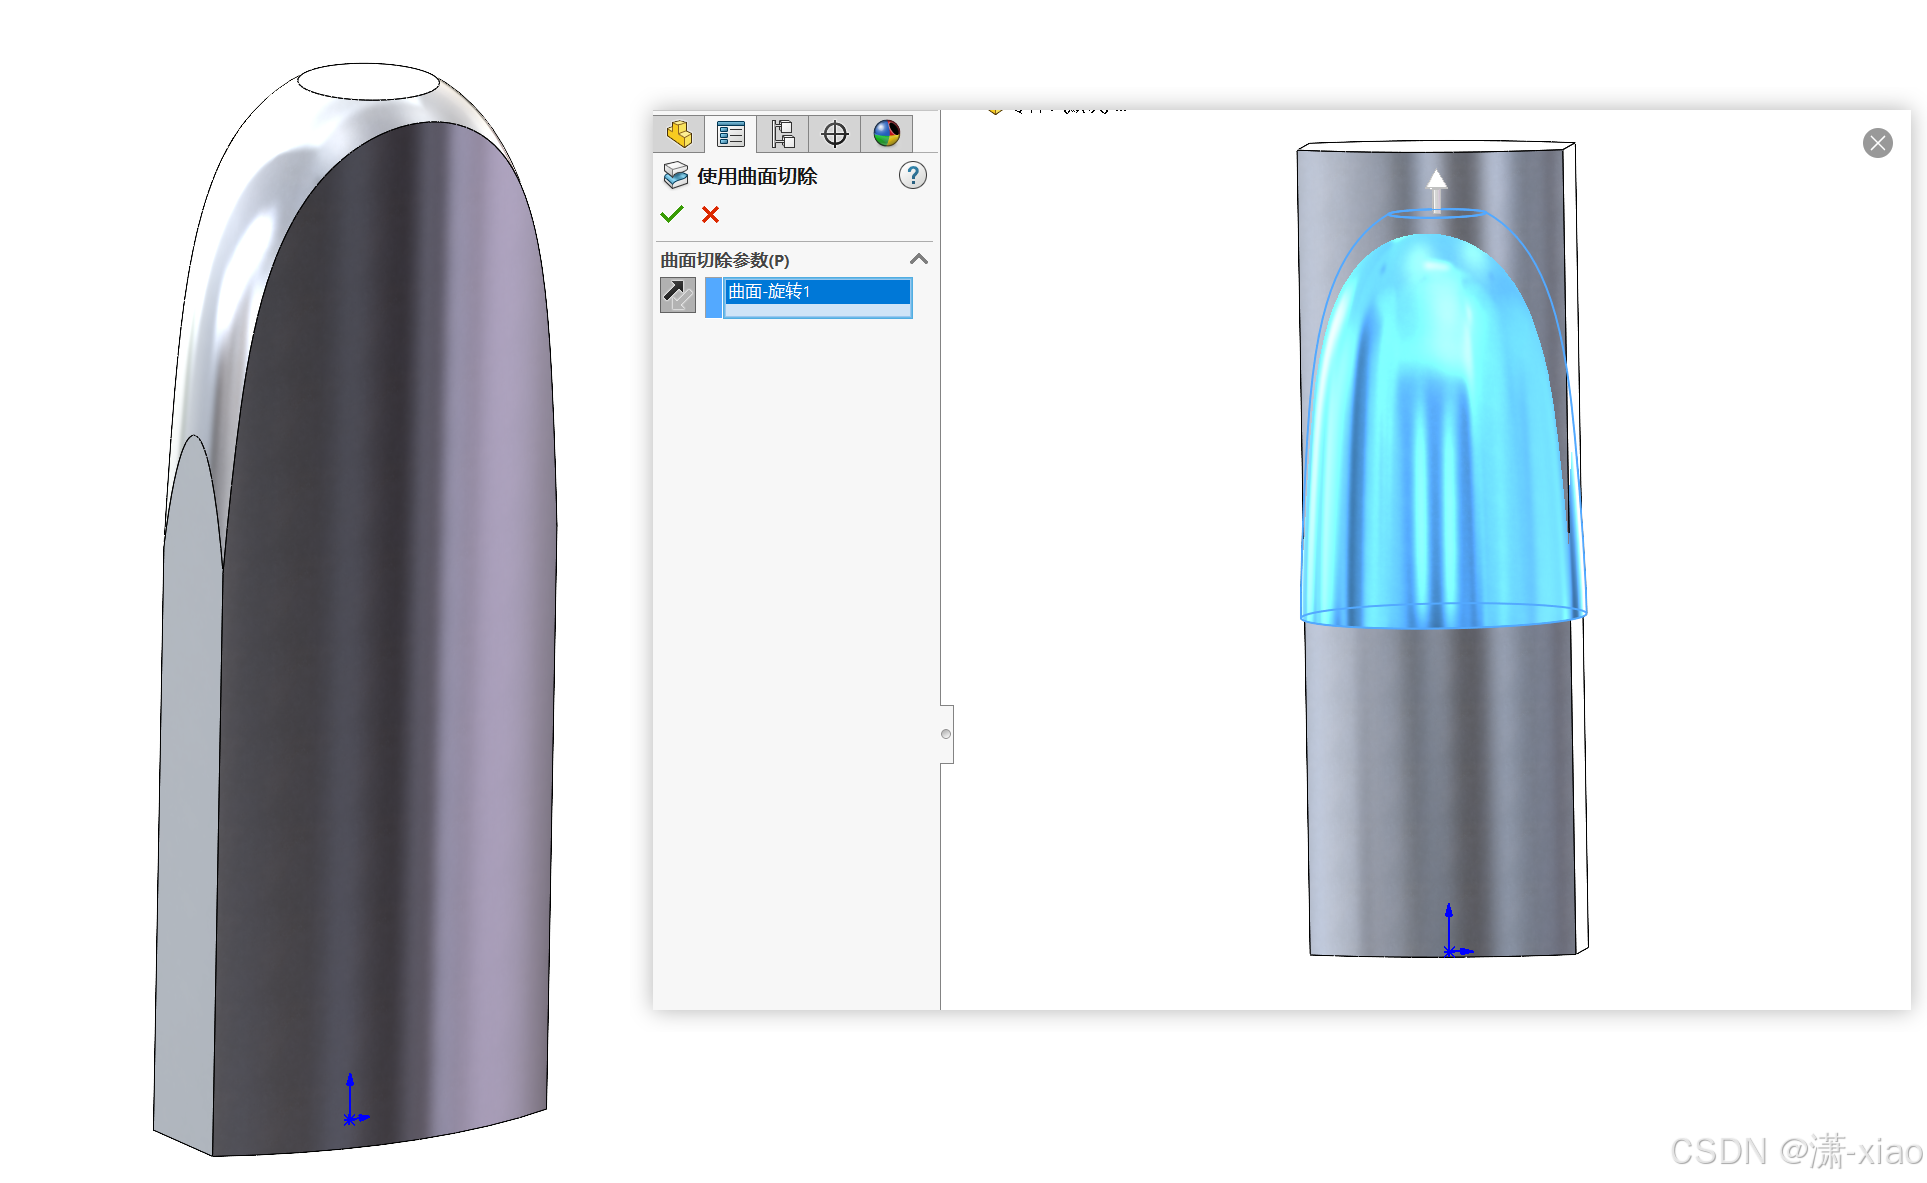The width and height of the screenshot is (1927, 1183).
Task: Select the elliptical top face of left model
Action: pos(368,82)
